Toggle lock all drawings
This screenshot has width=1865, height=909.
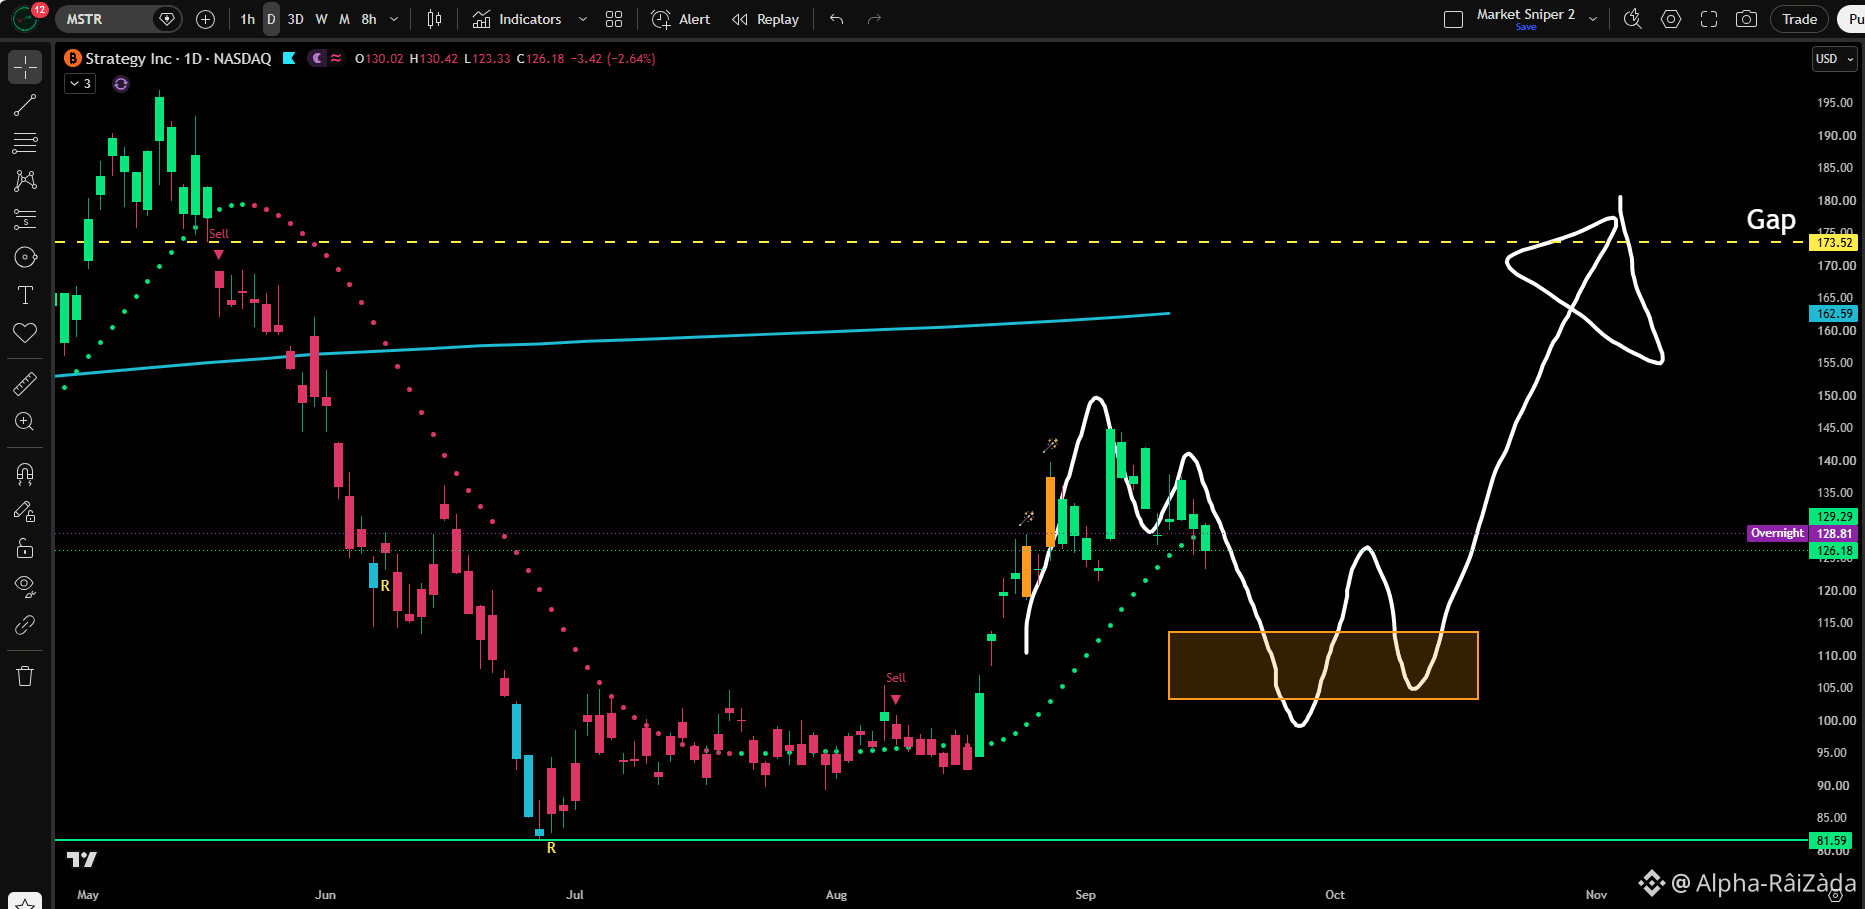click(x=25, y=549)
